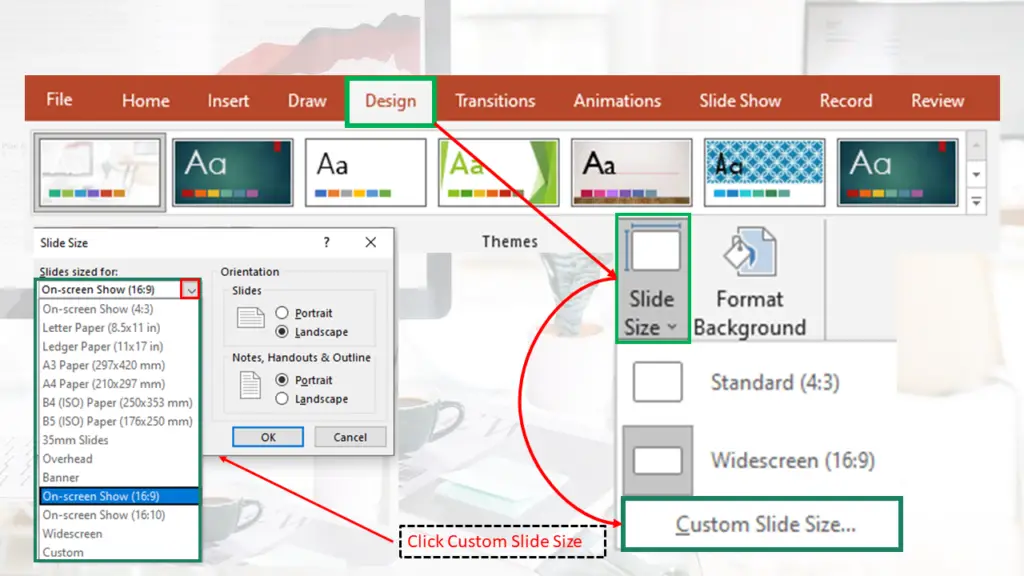The height and width of the screenshot is (576, 1024).
Task: Click OK to confirm slide size
Action: 267,436
